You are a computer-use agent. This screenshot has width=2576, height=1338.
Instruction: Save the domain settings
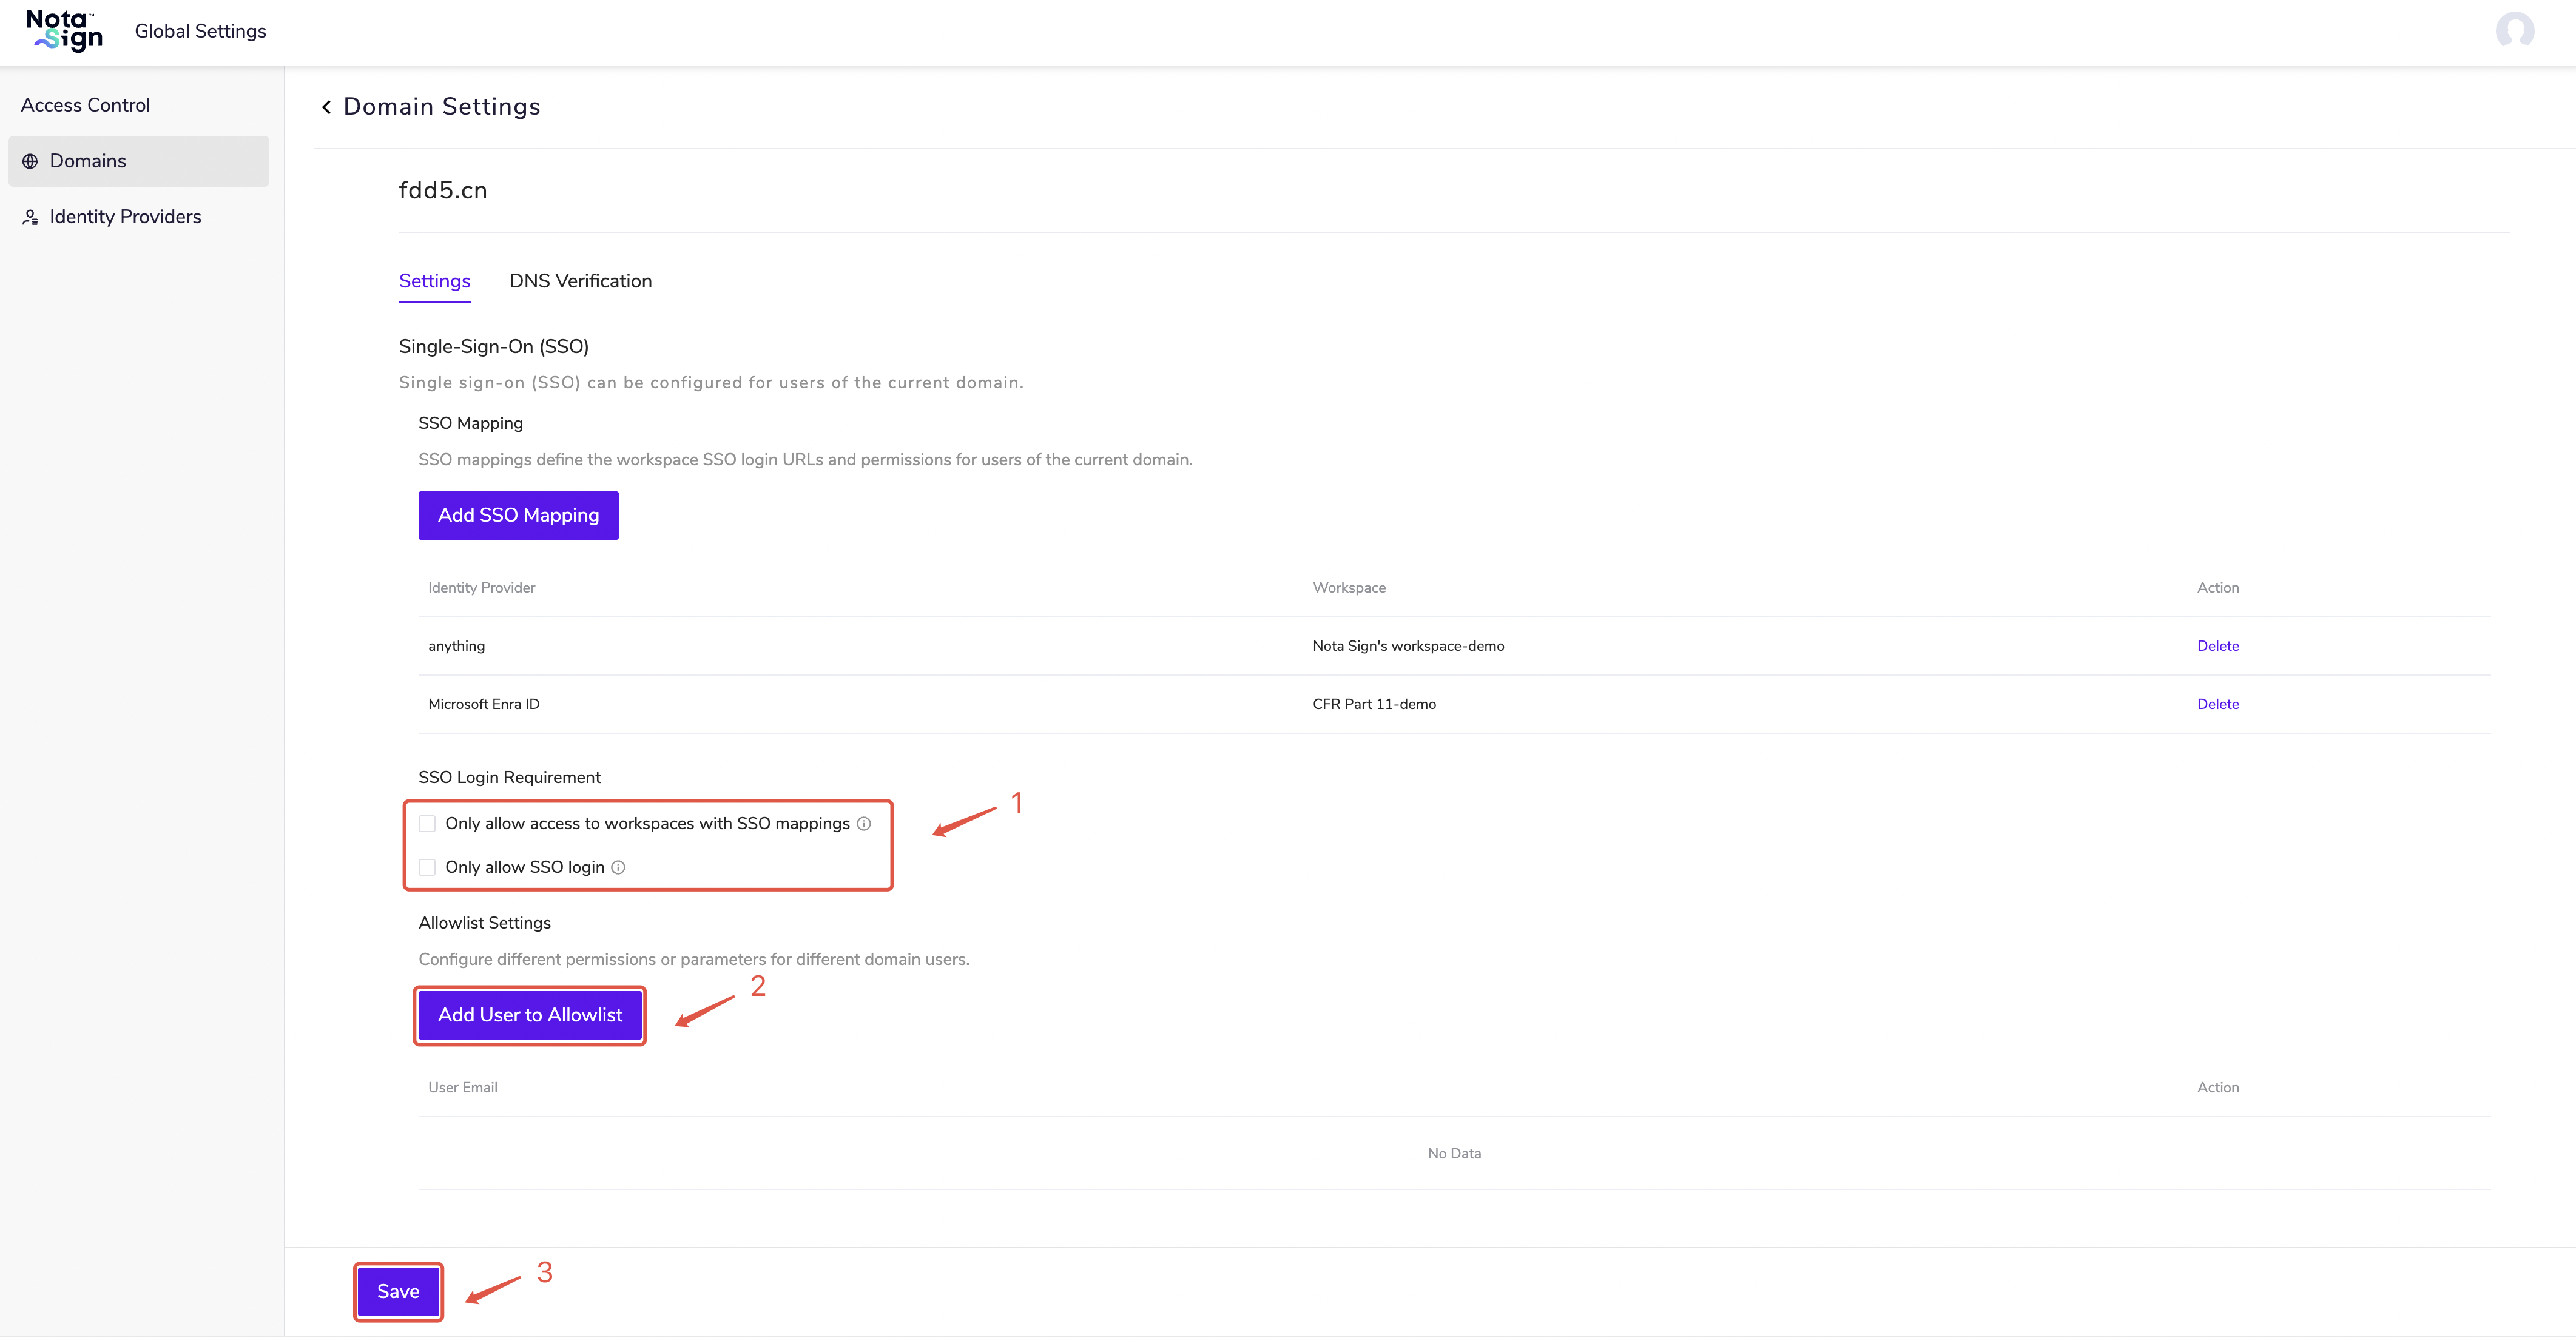[x=398, y=1291]
